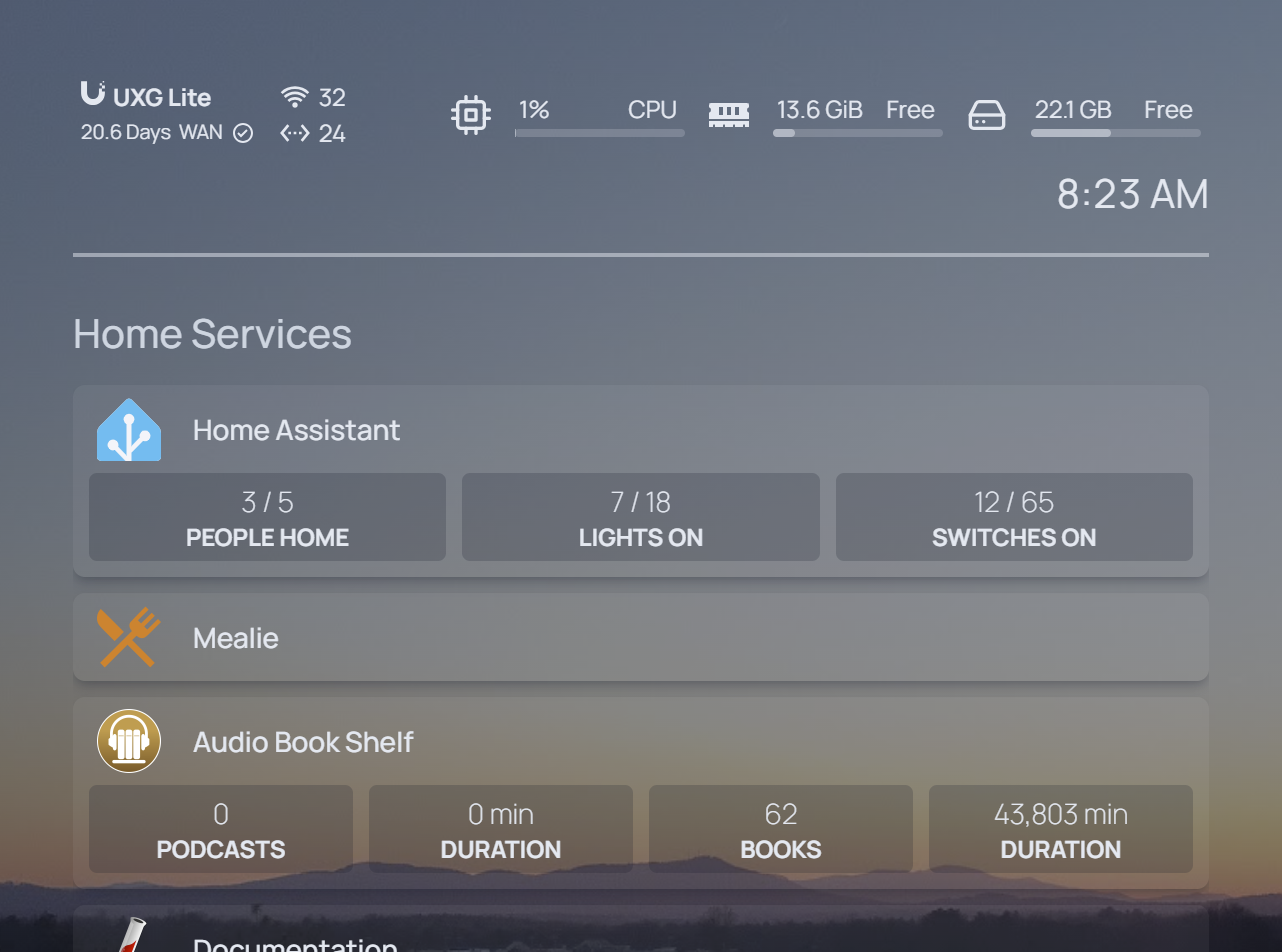This screenshot has height=952, width=1282.
Task: Open the Documentation service title
Action: tap(296, 944)
